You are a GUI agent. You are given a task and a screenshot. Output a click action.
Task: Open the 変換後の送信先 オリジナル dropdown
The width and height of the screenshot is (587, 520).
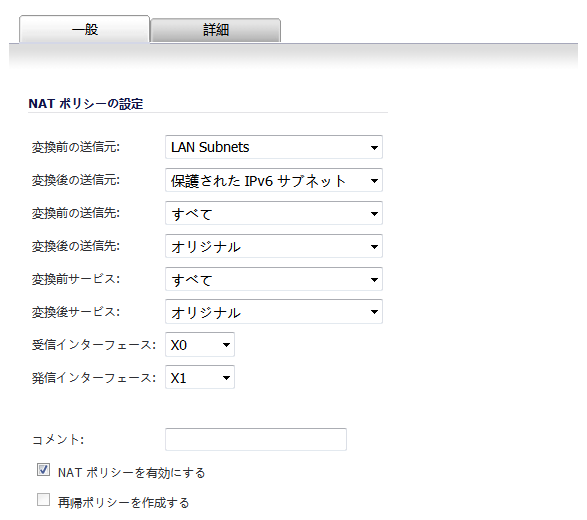[x=274, y=246]
